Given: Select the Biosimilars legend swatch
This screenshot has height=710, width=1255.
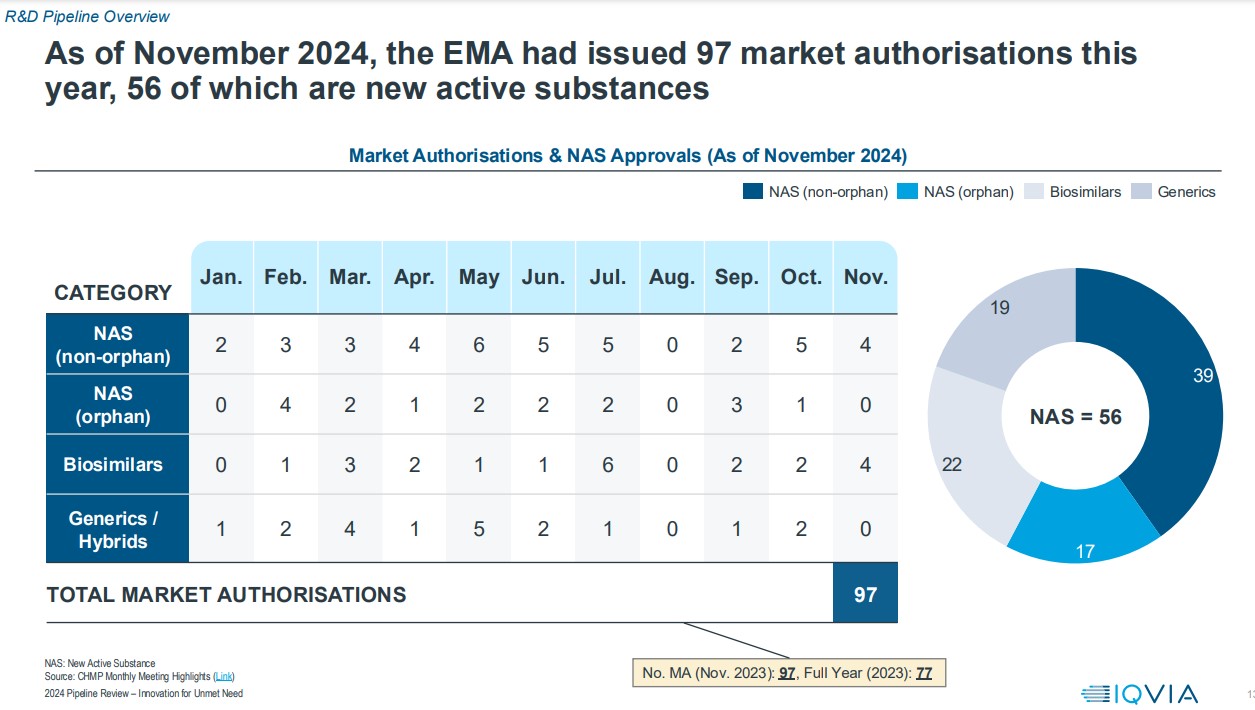Looking at the screenshot, I should 1033,191.
